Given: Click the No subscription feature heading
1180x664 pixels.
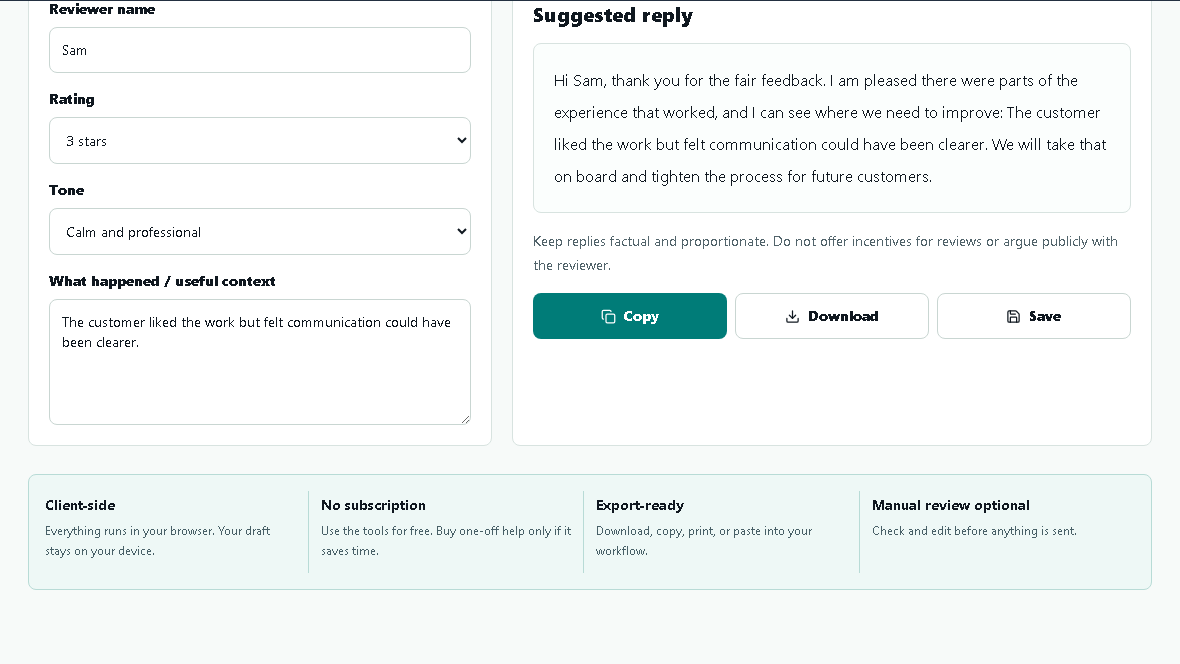Looking at the screenshot, I should click(373, 505).
